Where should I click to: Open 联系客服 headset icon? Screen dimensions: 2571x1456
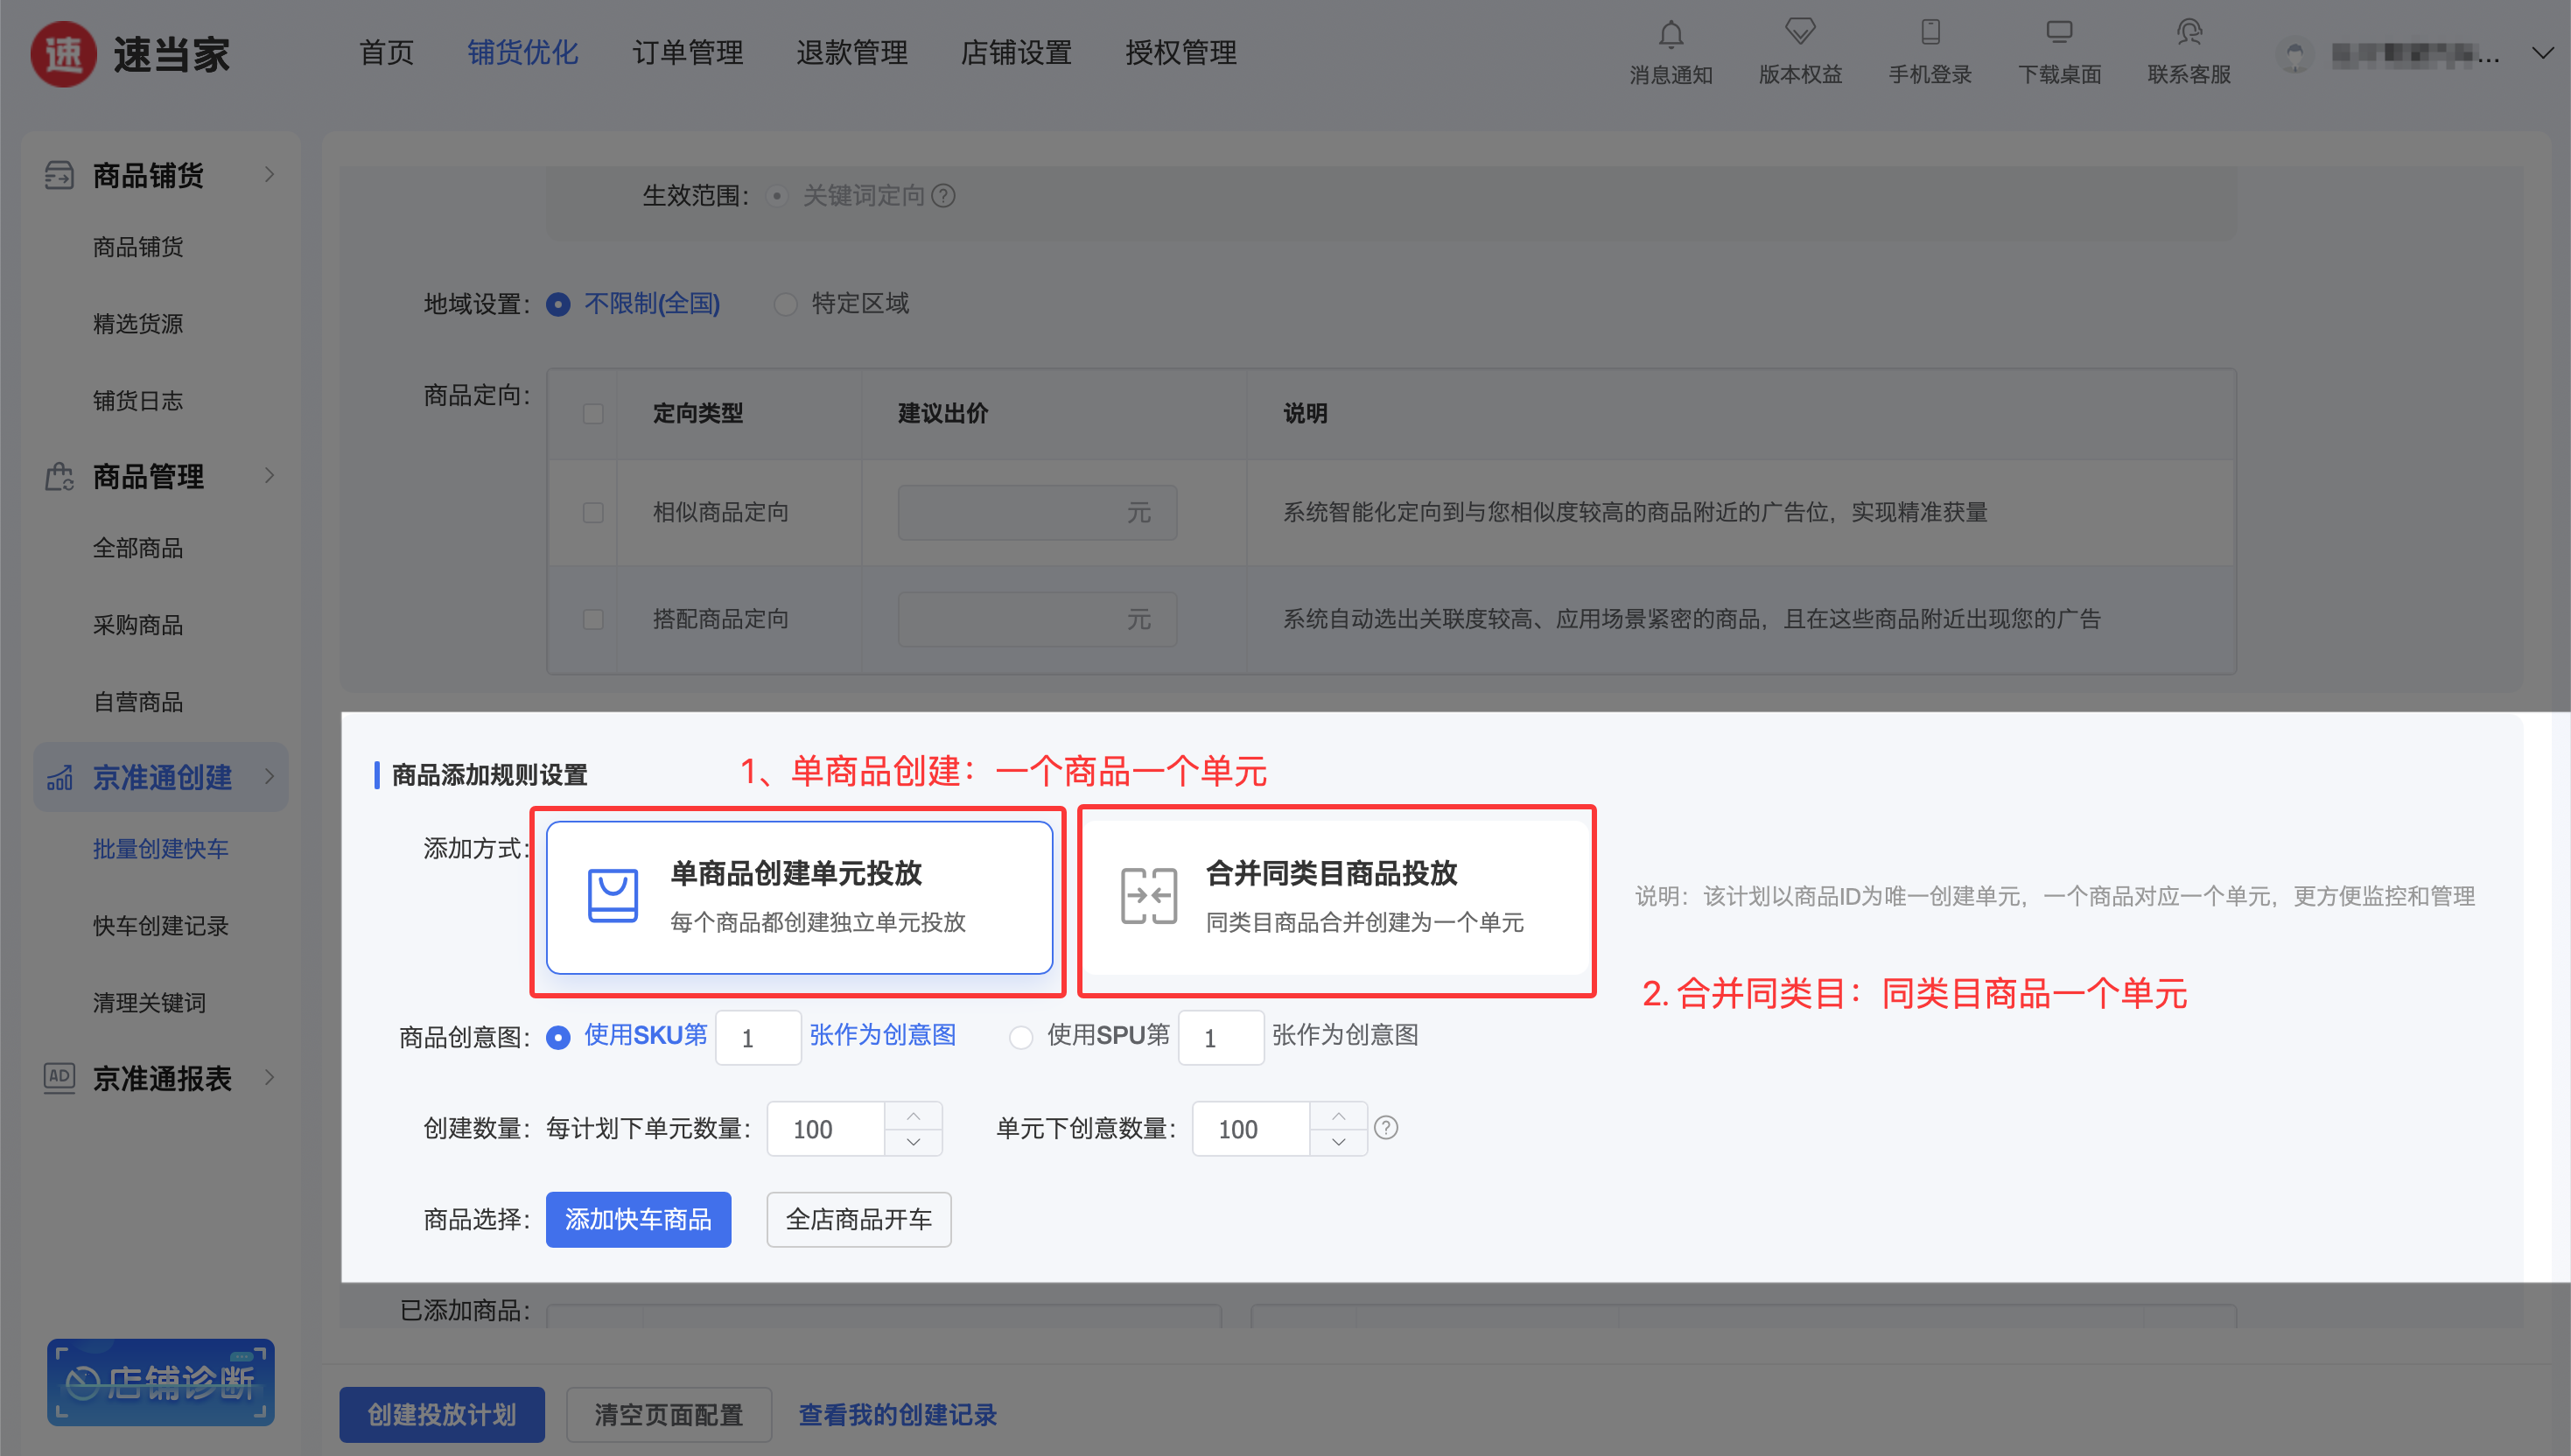2188,32
